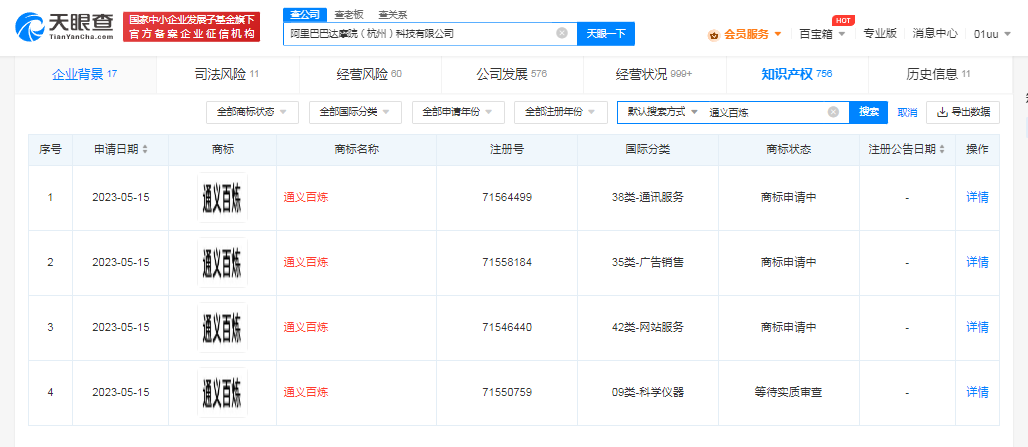Screen dimensions: 1028x447
Task: Click 通义百炼 name in the 09类 row
Action: 306,392
